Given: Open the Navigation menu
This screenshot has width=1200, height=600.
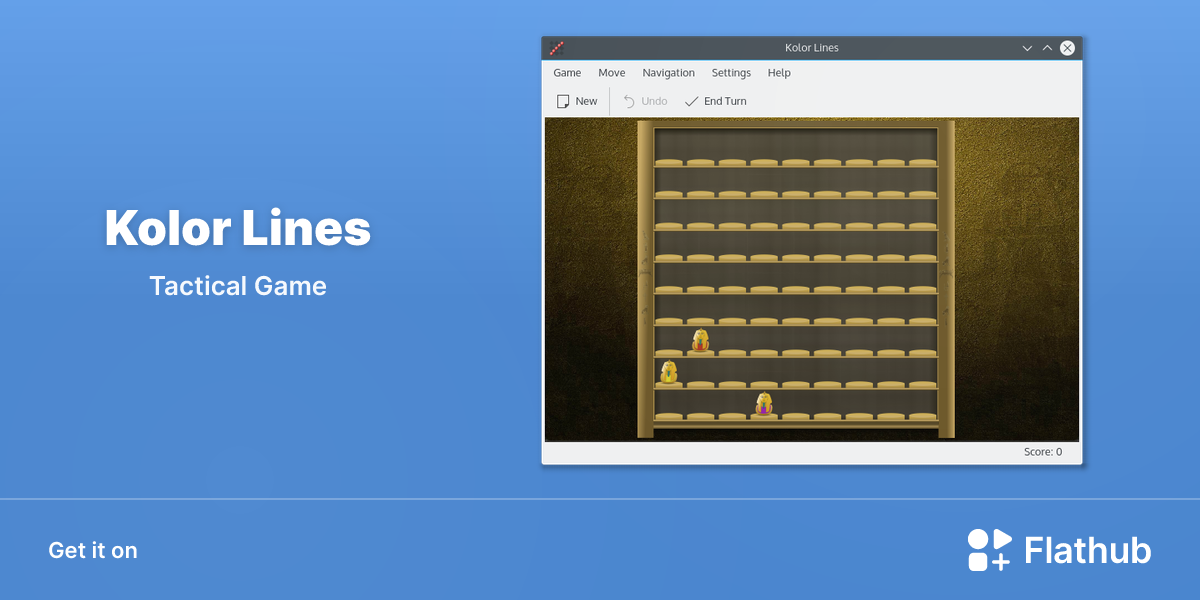Looking at the screenshot, I should click(669, 73).
